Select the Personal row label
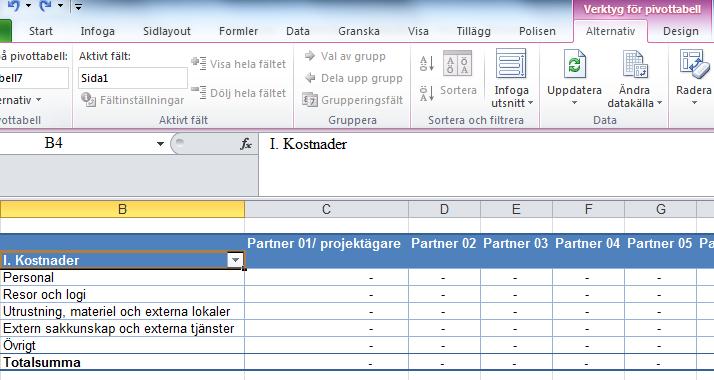 coord(122,277)
